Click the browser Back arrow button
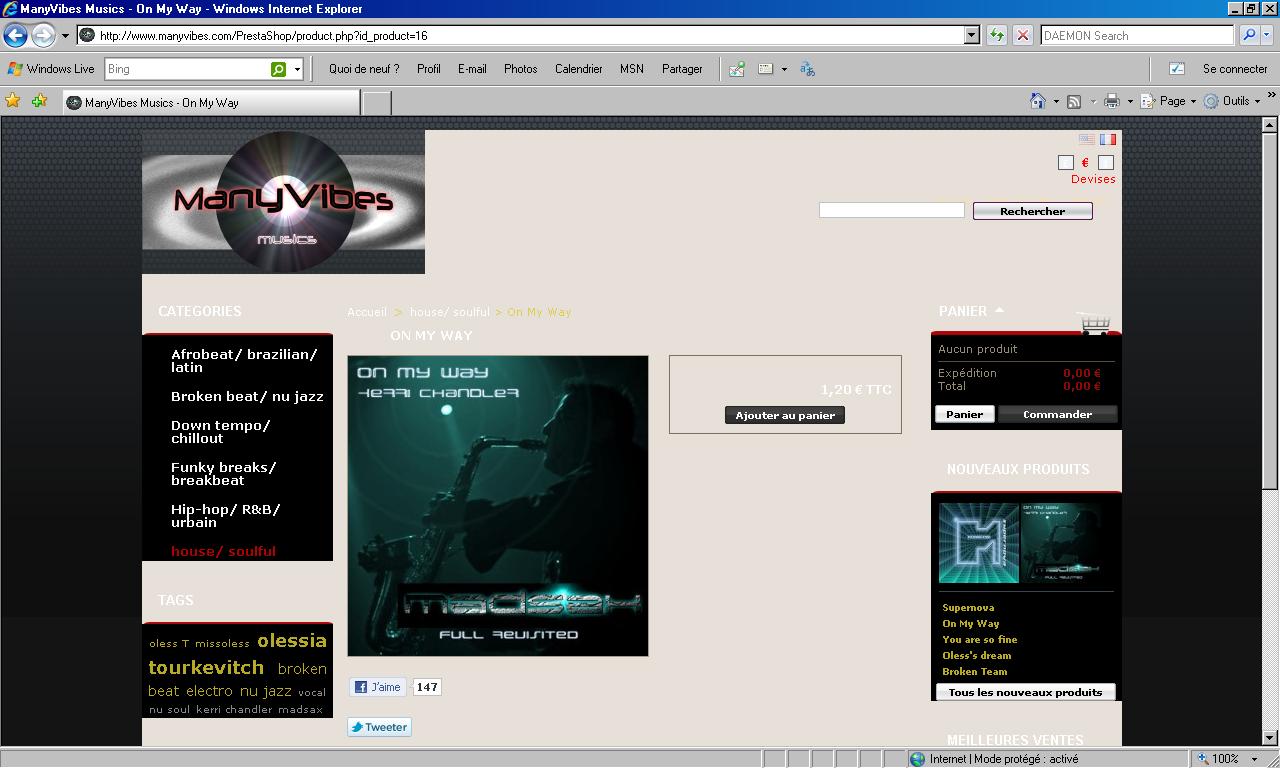This screenshot has width=1280, height=768. 15,35
